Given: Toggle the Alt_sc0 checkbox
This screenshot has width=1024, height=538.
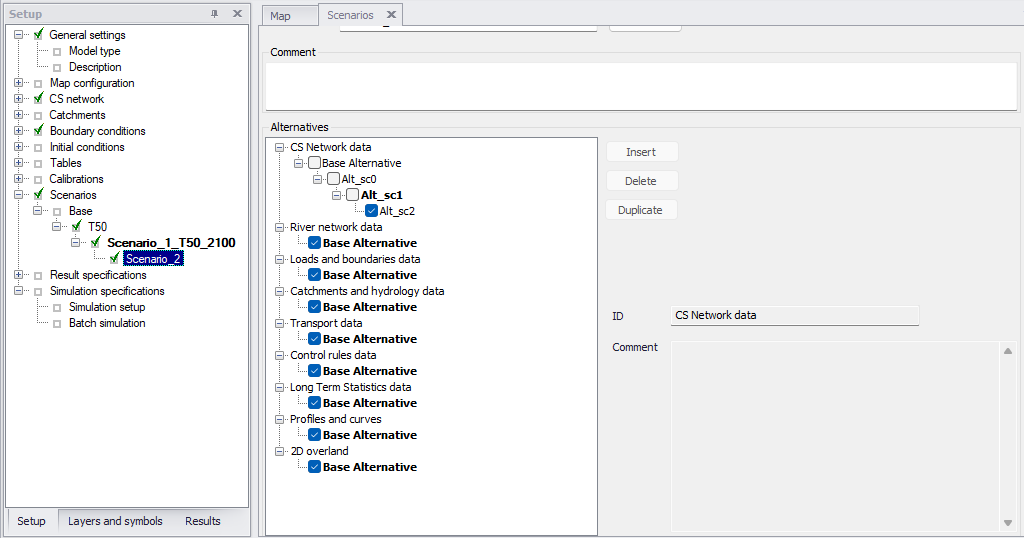Looking at the screenshot, I should pos(334,179).
